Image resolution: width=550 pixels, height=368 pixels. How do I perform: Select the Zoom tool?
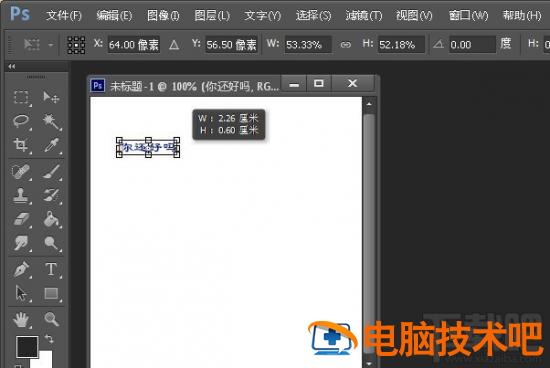coord(52,319)
